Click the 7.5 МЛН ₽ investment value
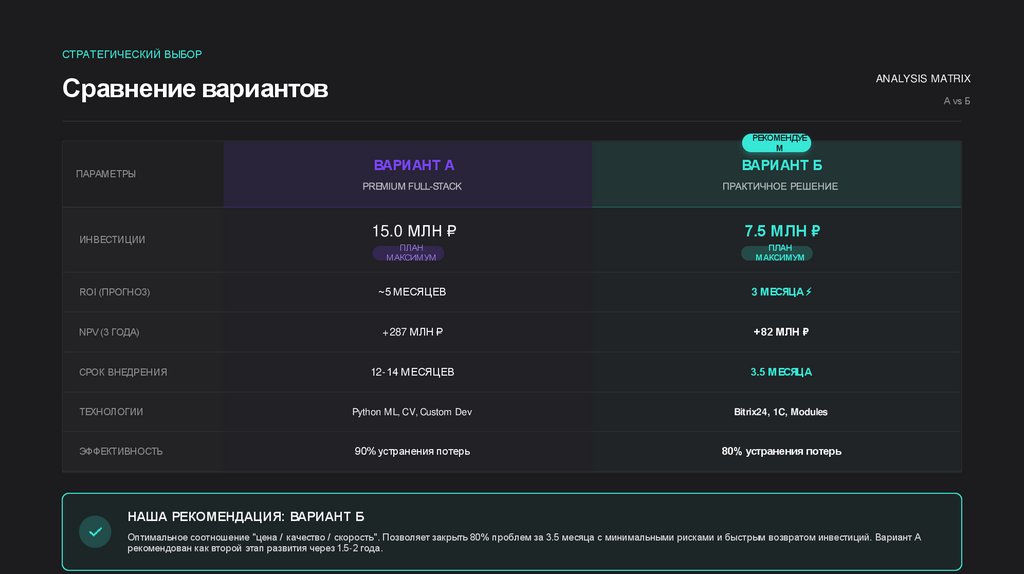1024x574 pixels. (x=782, y=231)
